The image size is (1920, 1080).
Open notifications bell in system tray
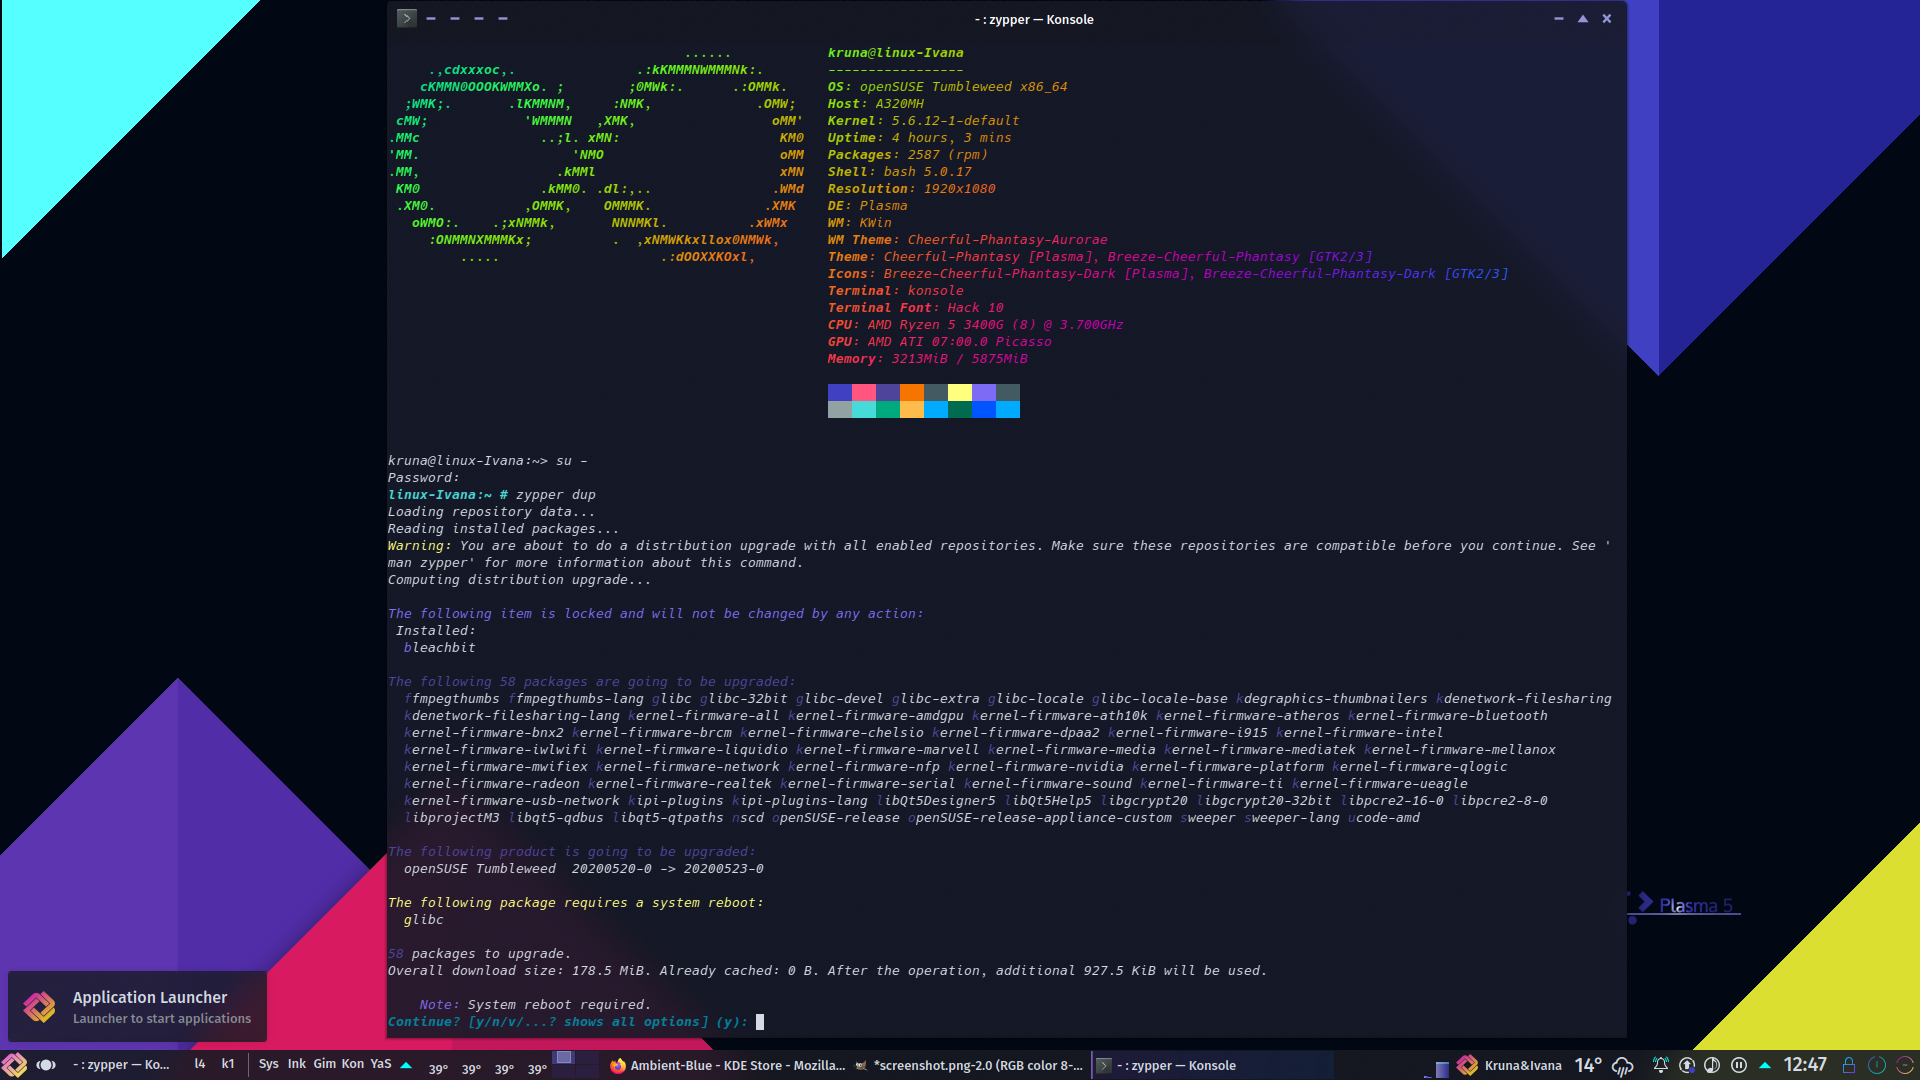coord(1660,1066)
